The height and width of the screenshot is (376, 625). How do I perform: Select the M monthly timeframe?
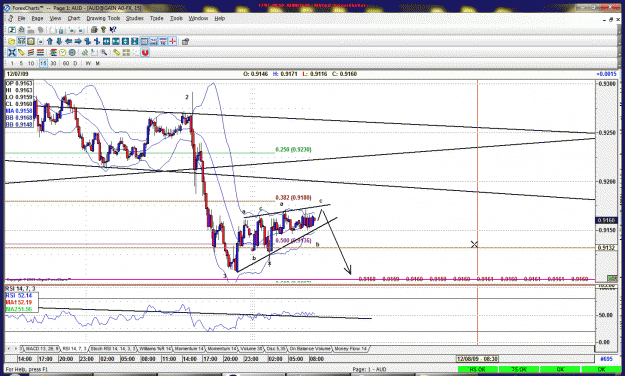coord(98,63)
